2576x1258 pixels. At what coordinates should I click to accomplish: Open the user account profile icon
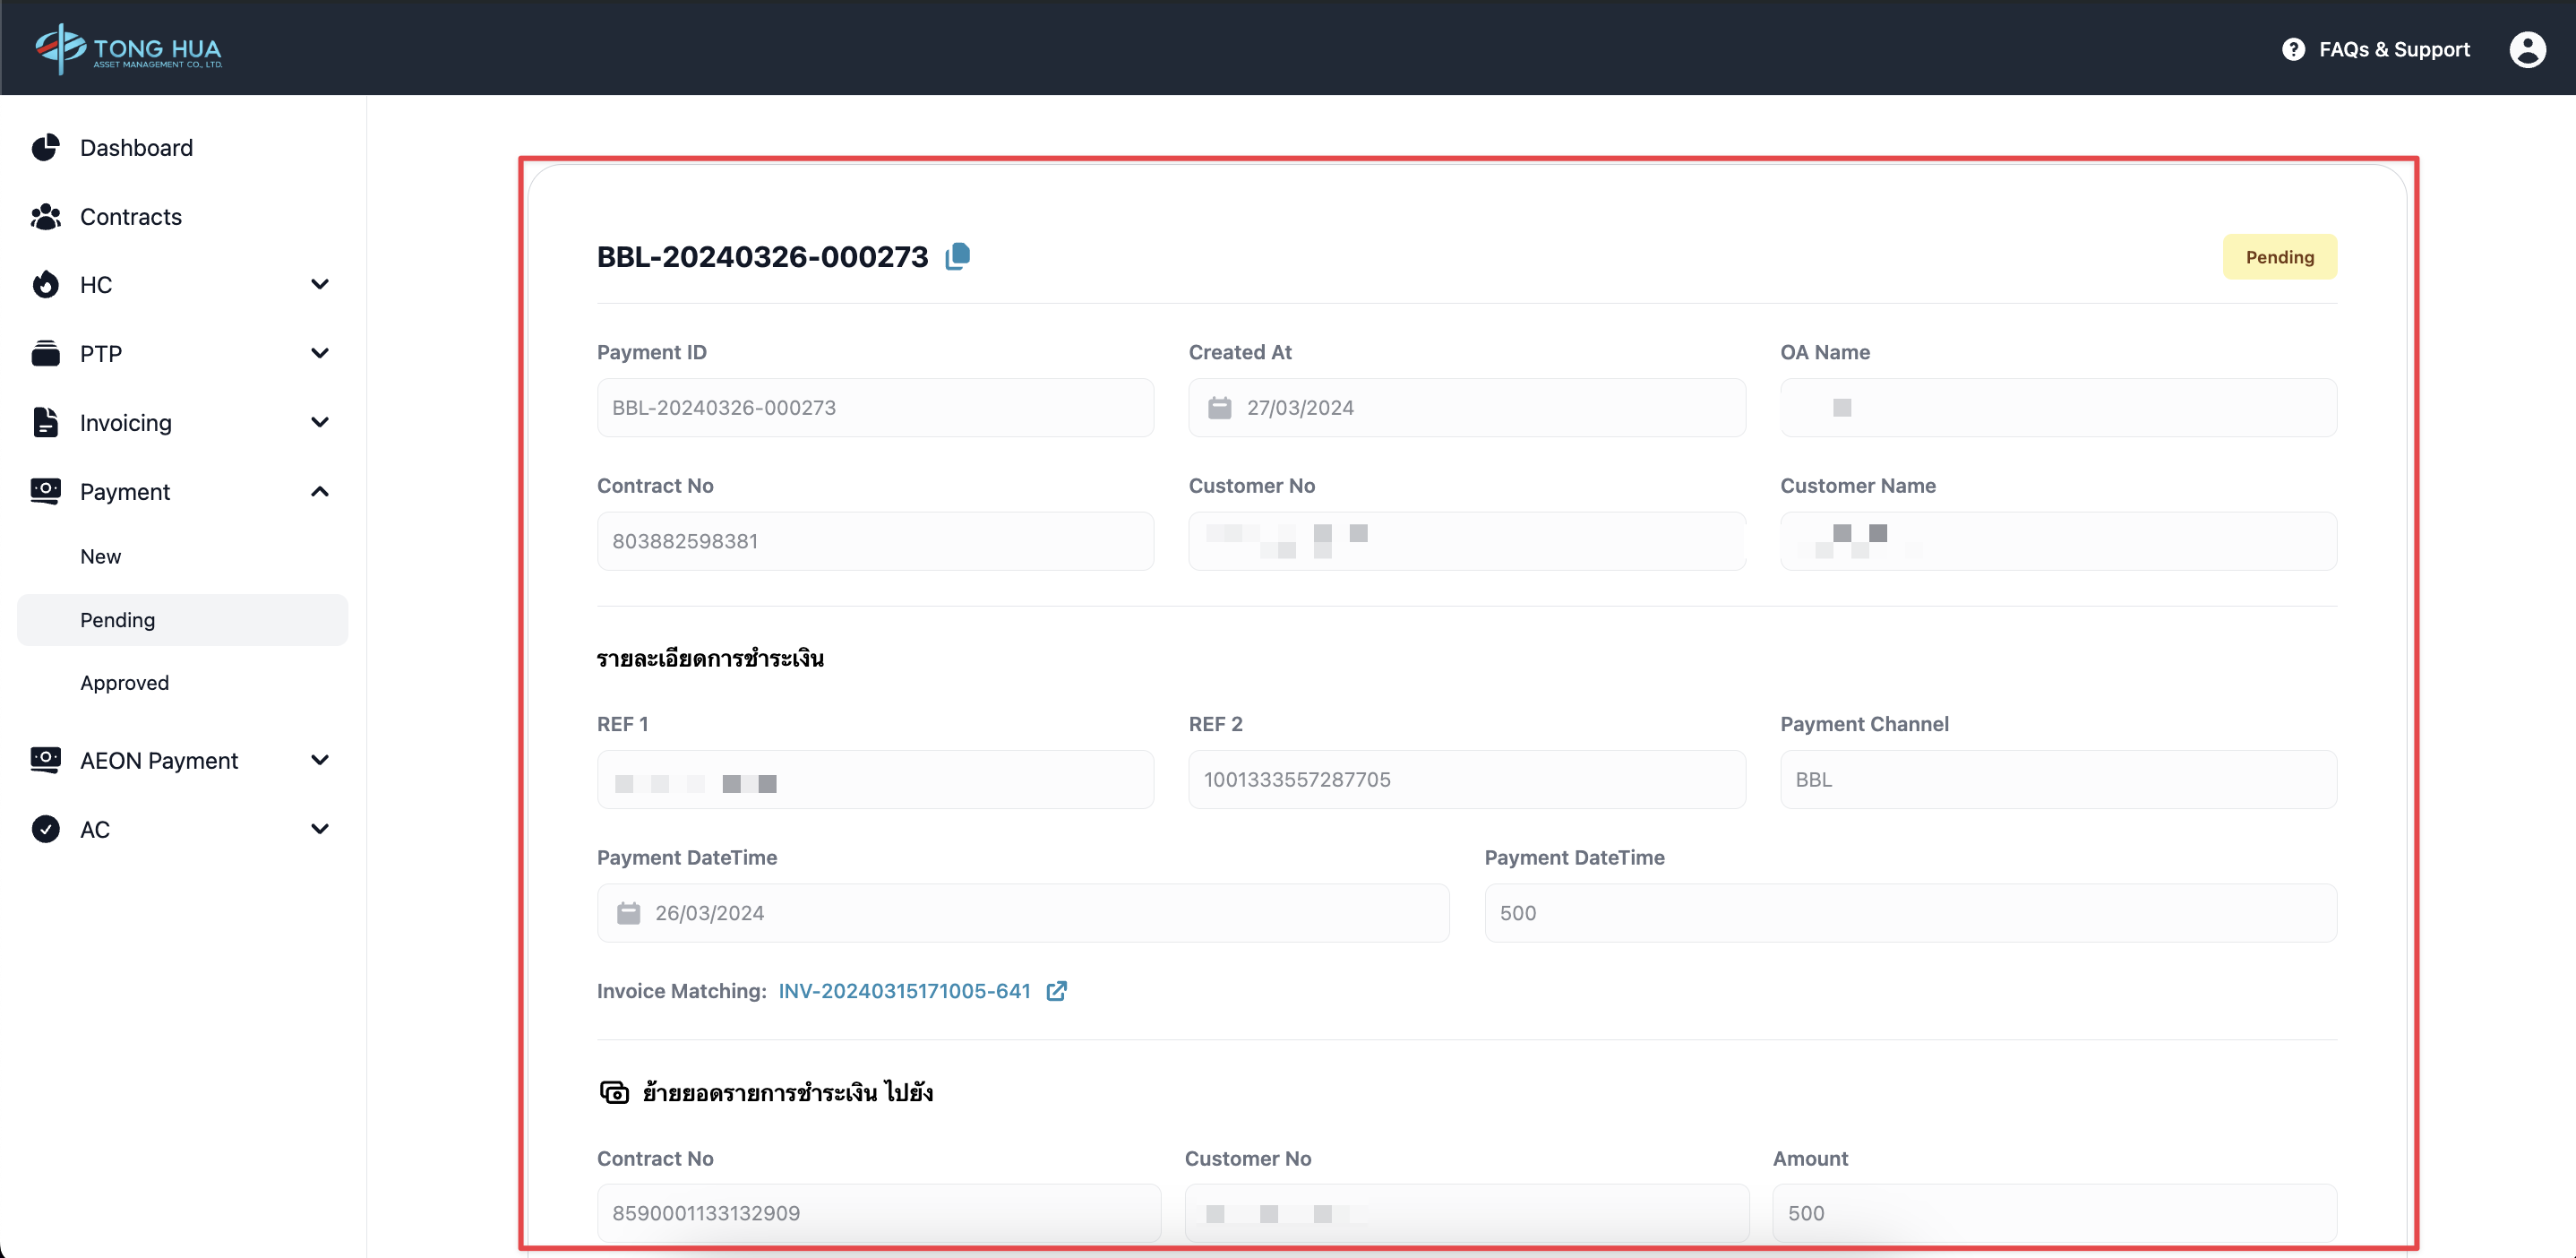pyautogui.click(x=2527, y=49)
